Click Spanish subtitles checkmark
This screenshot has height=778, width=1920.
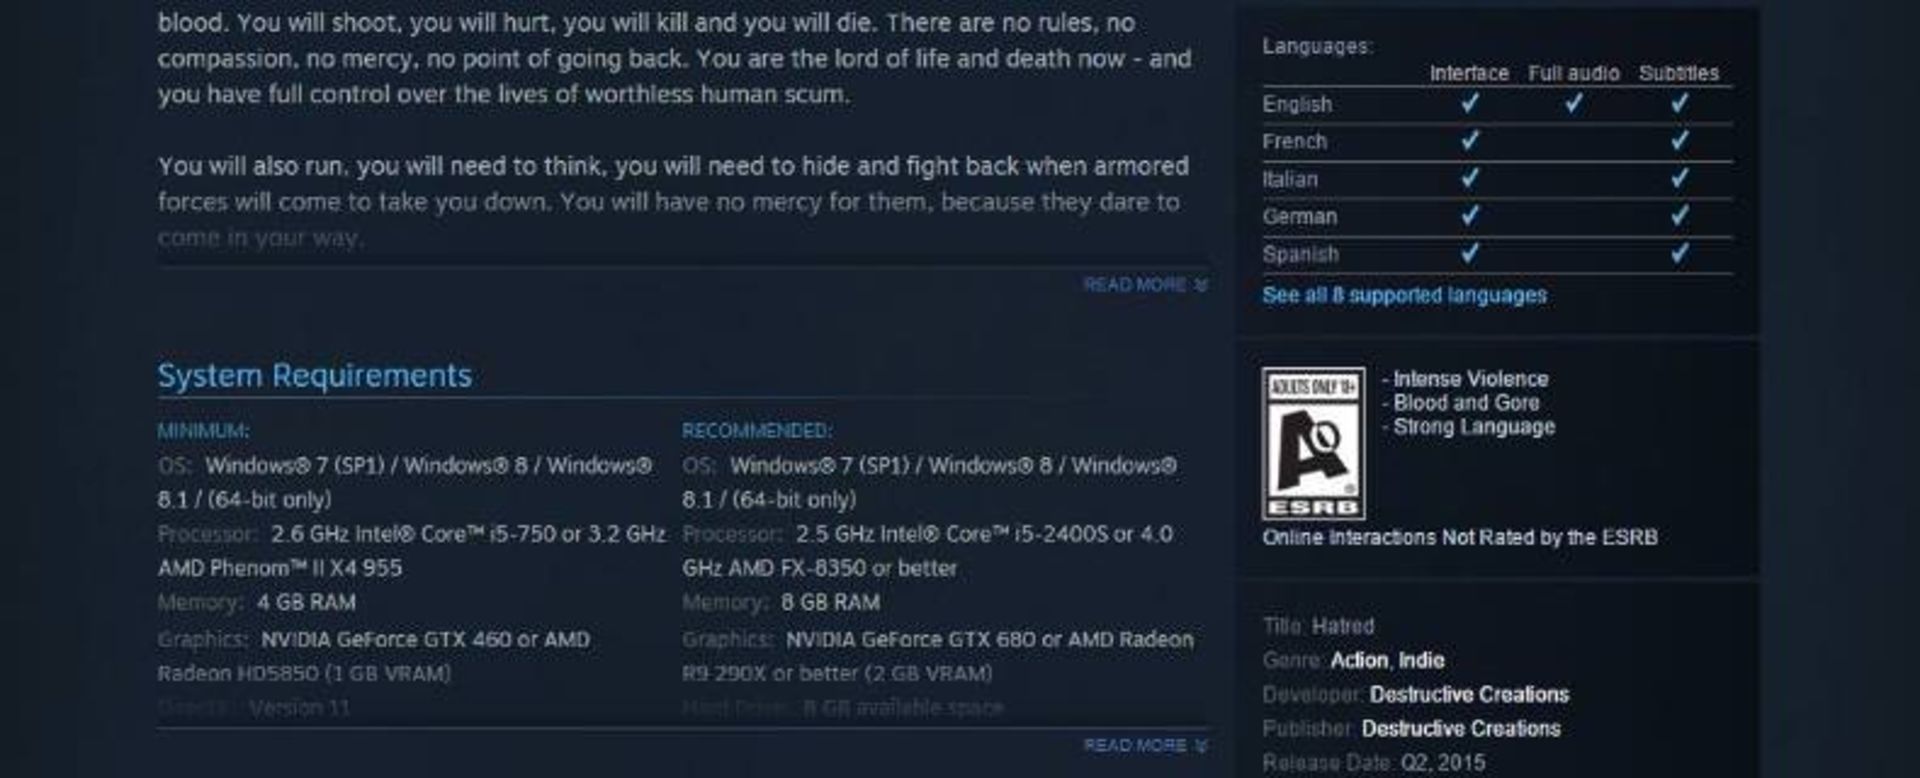[x=1679, y=253]
